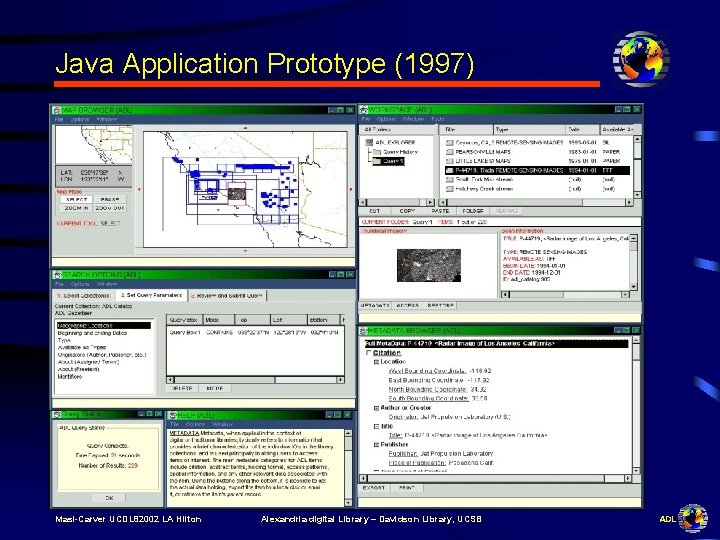Screen dimensions: 720x540
Task: Click query table horizontal scrollbar
Action: point(255,380)
